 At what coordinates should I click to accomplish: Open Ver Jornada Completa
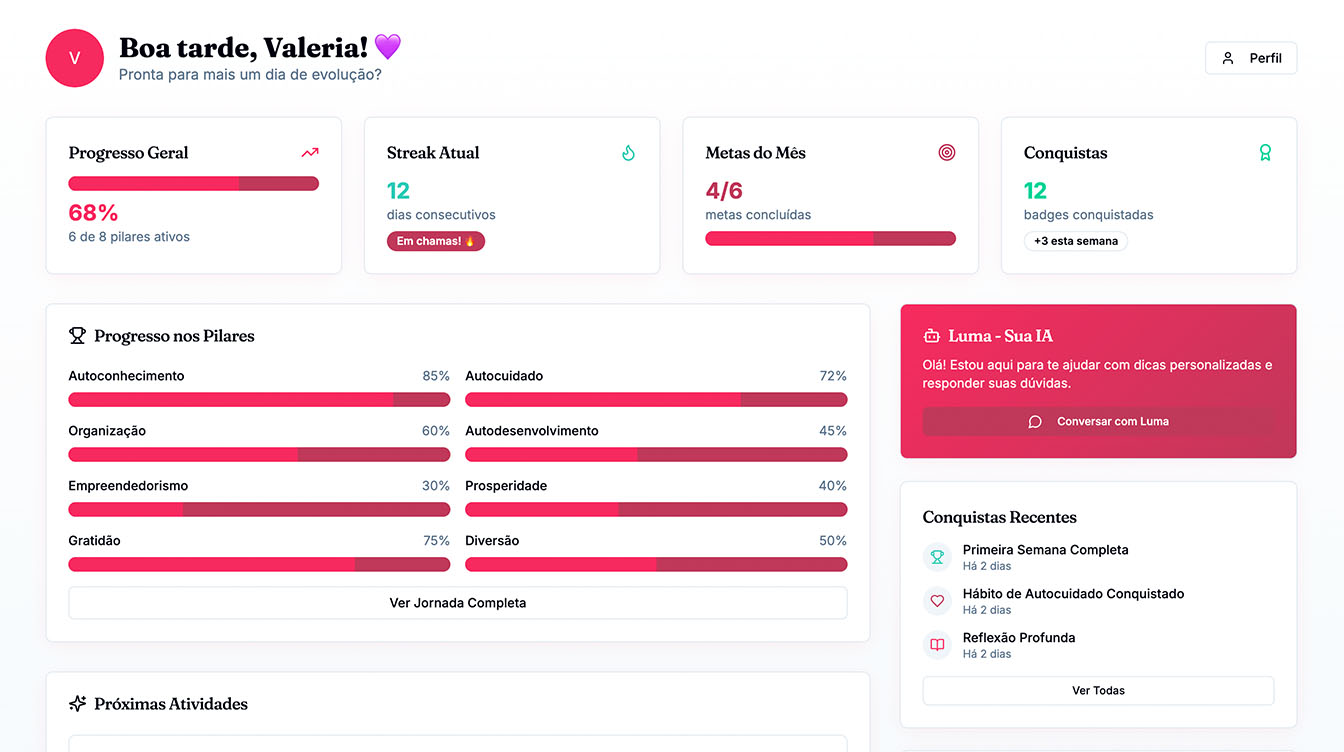tap(458, 603)
